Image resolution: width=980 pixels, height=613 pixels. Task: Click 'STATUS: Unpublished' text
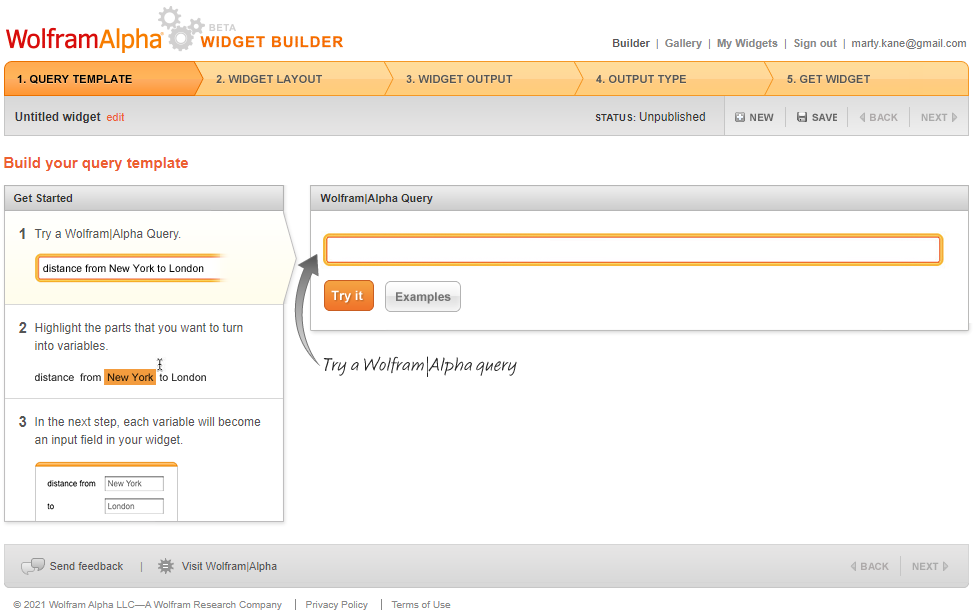coord(650,117)
